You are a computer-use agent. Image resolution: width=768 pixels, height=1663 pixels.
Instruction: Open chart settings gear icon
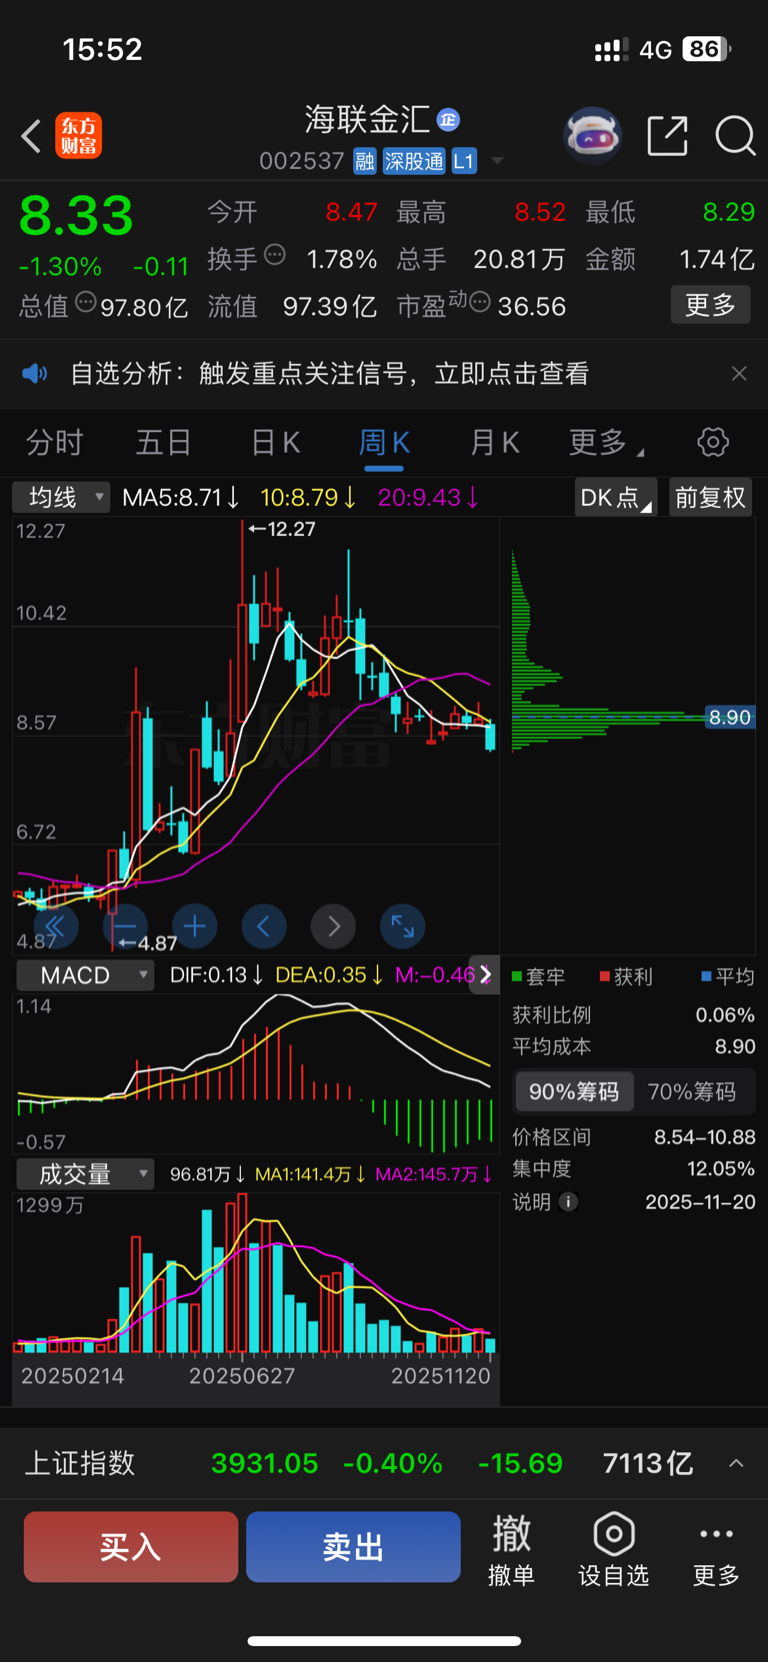tap(713, 442)
